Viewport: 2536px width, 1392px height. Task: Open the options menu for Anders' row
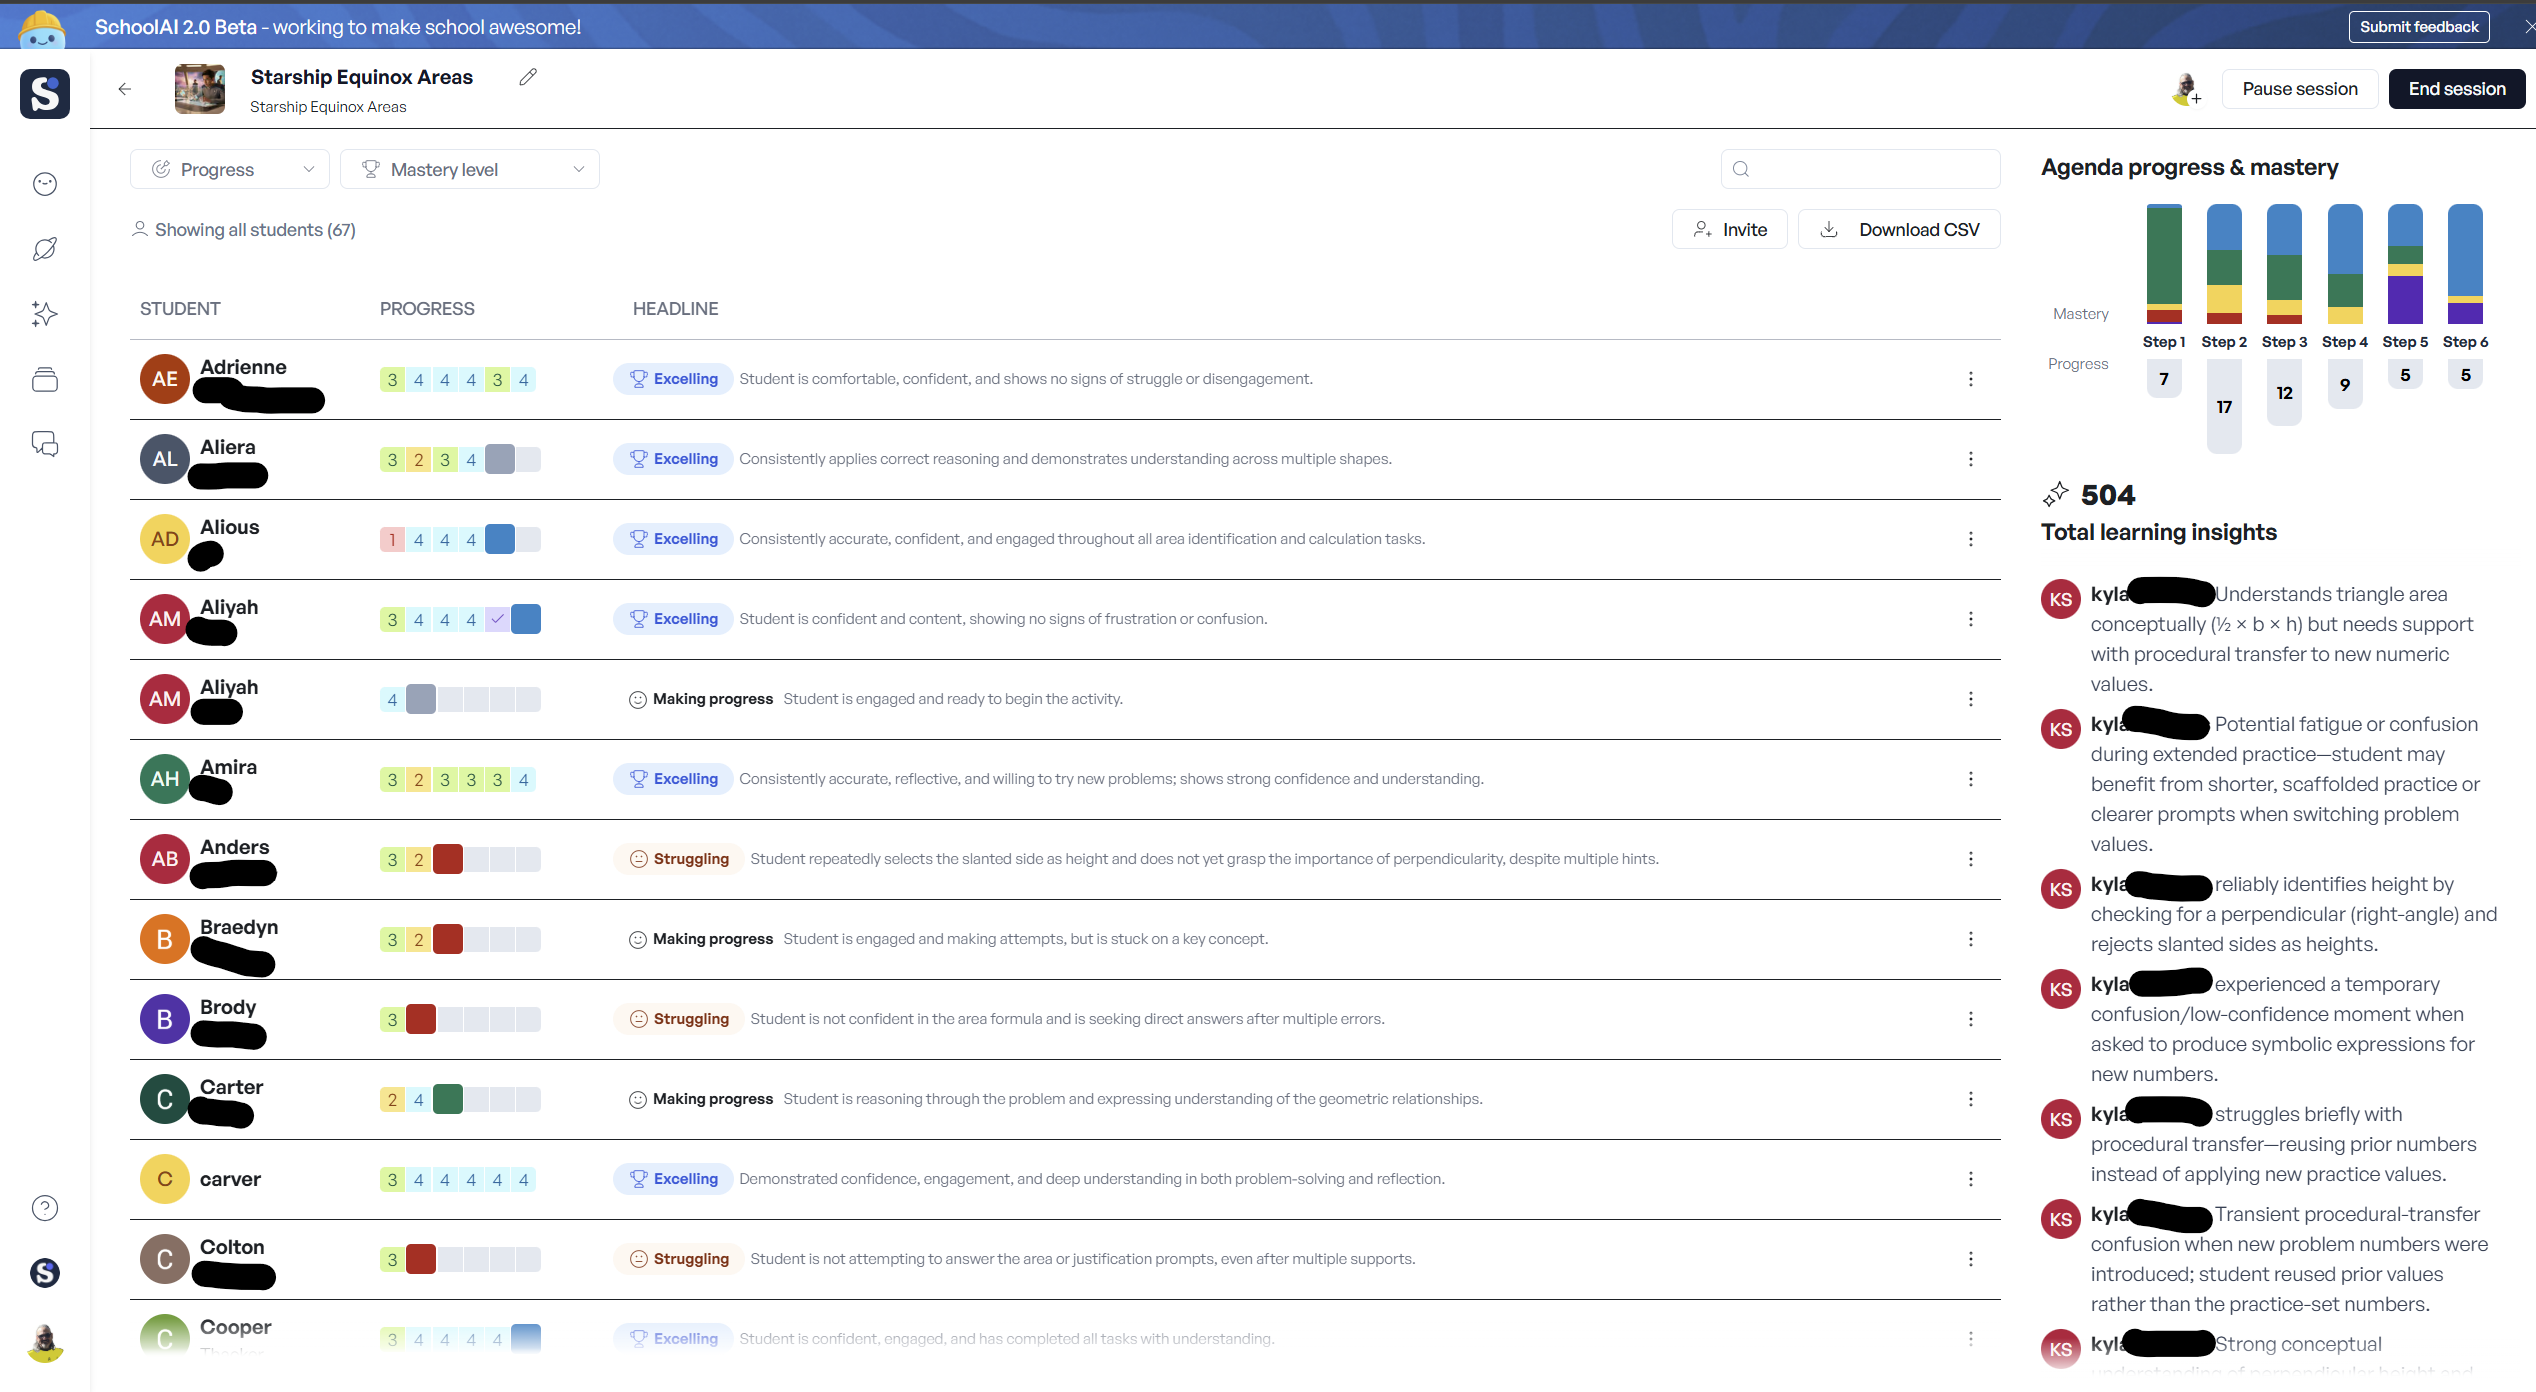(x=1970, y=859)
